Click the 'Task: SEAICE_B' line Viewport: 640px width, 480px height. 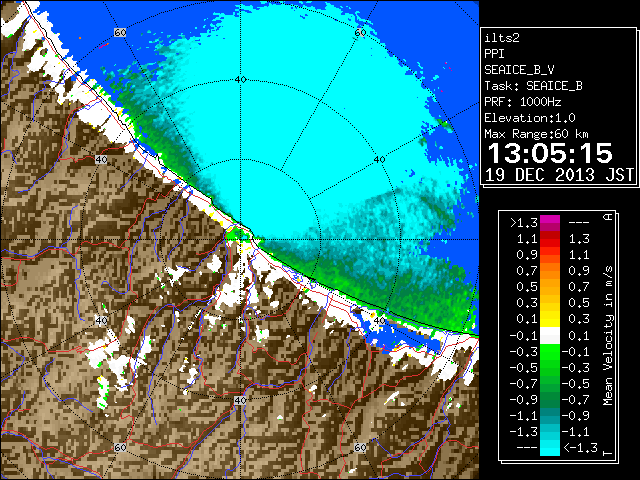point(533,86)
